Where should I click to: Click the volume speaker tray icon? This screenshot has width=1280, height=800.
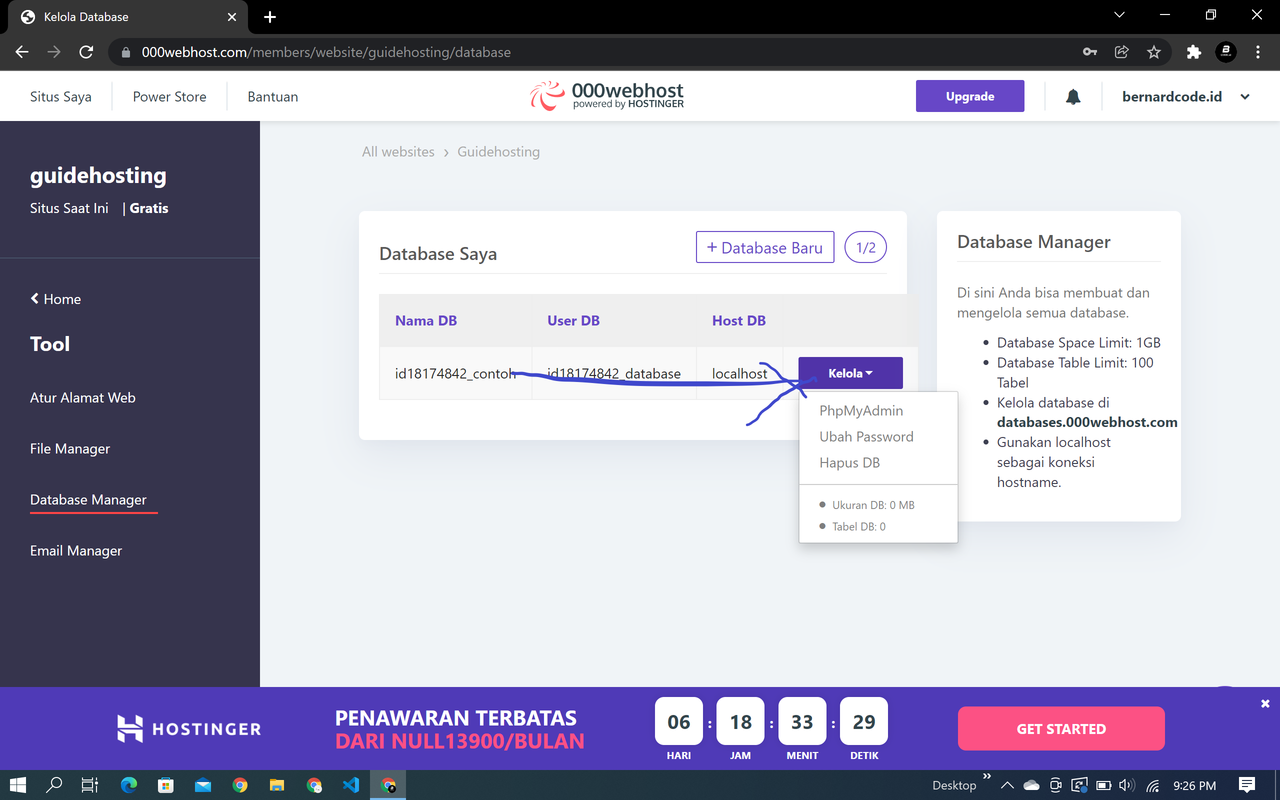tap(1127, 785)
